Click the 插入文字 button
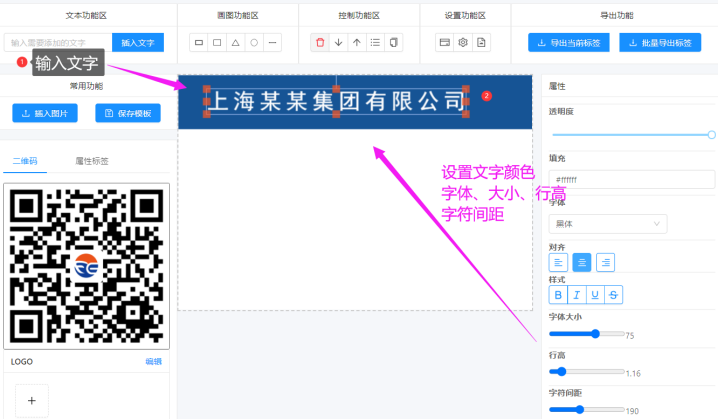 click(138, 43)
